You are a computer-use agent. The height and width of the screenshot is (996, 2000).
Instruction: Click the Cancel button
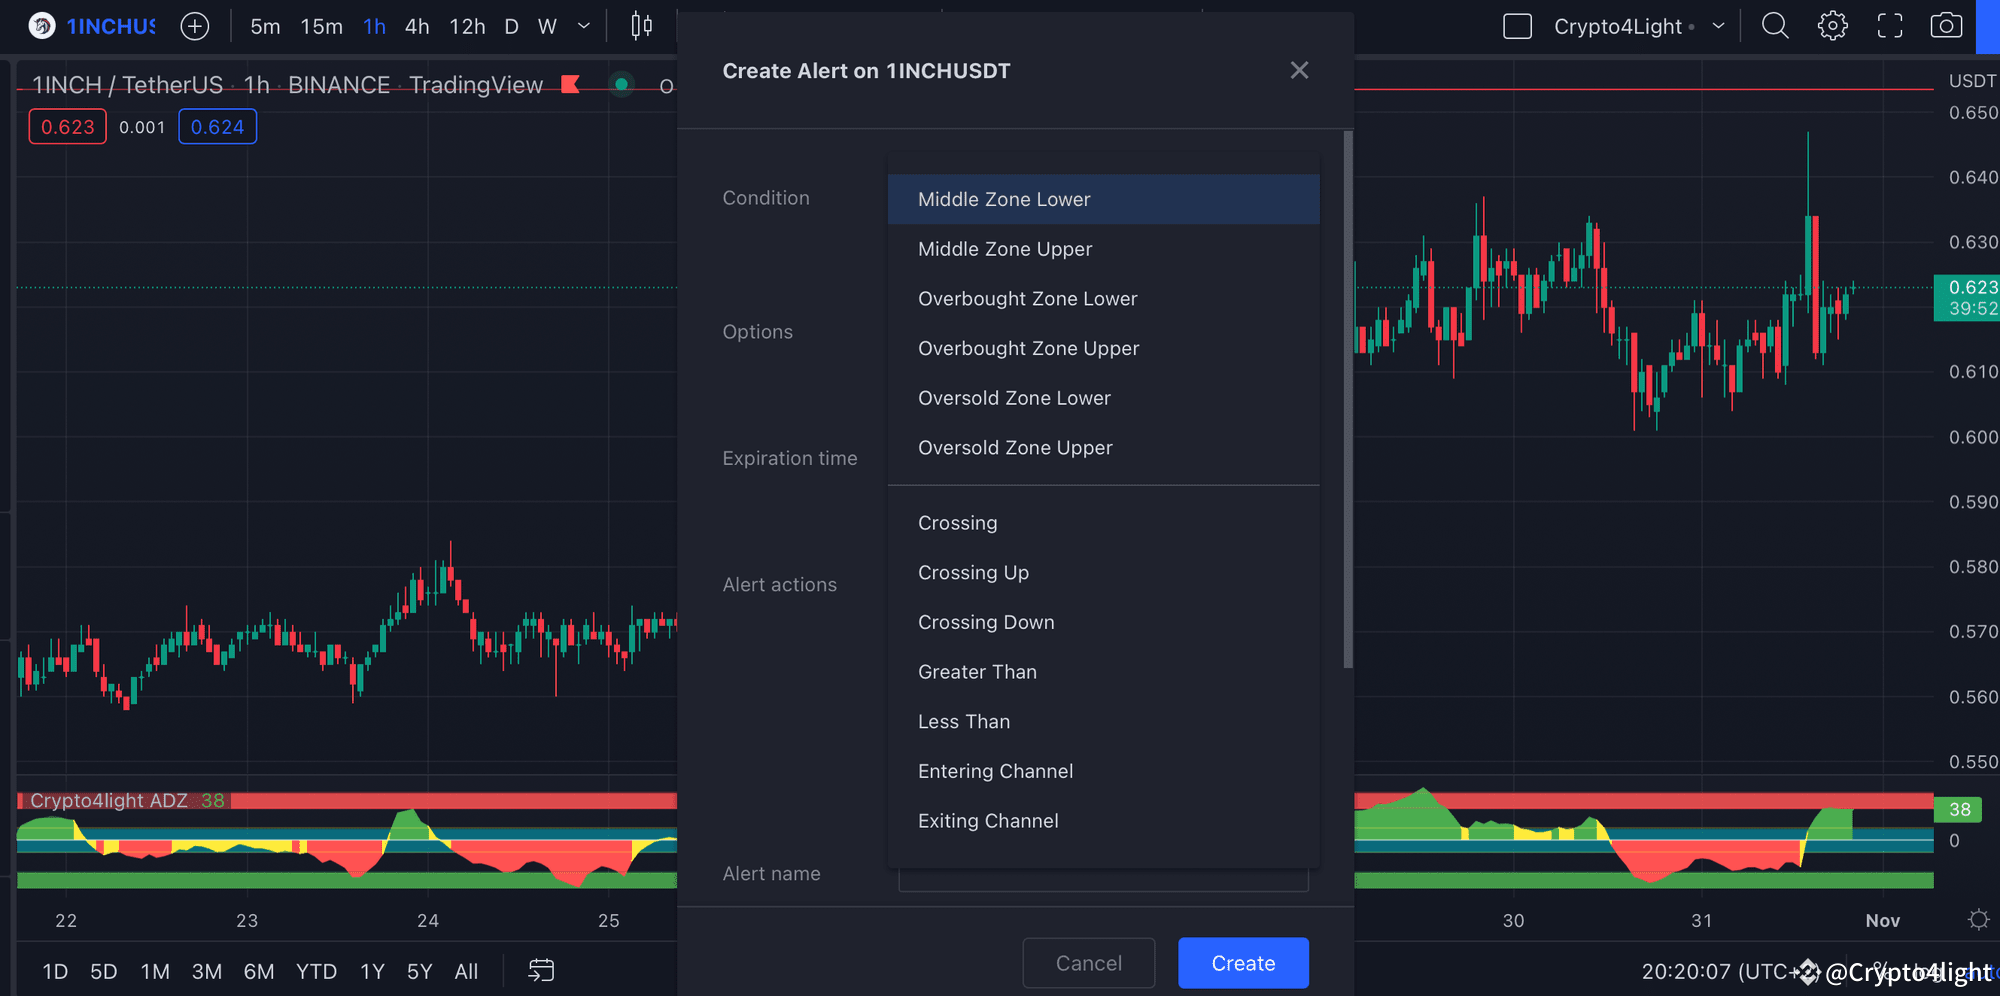(1088, 963)
